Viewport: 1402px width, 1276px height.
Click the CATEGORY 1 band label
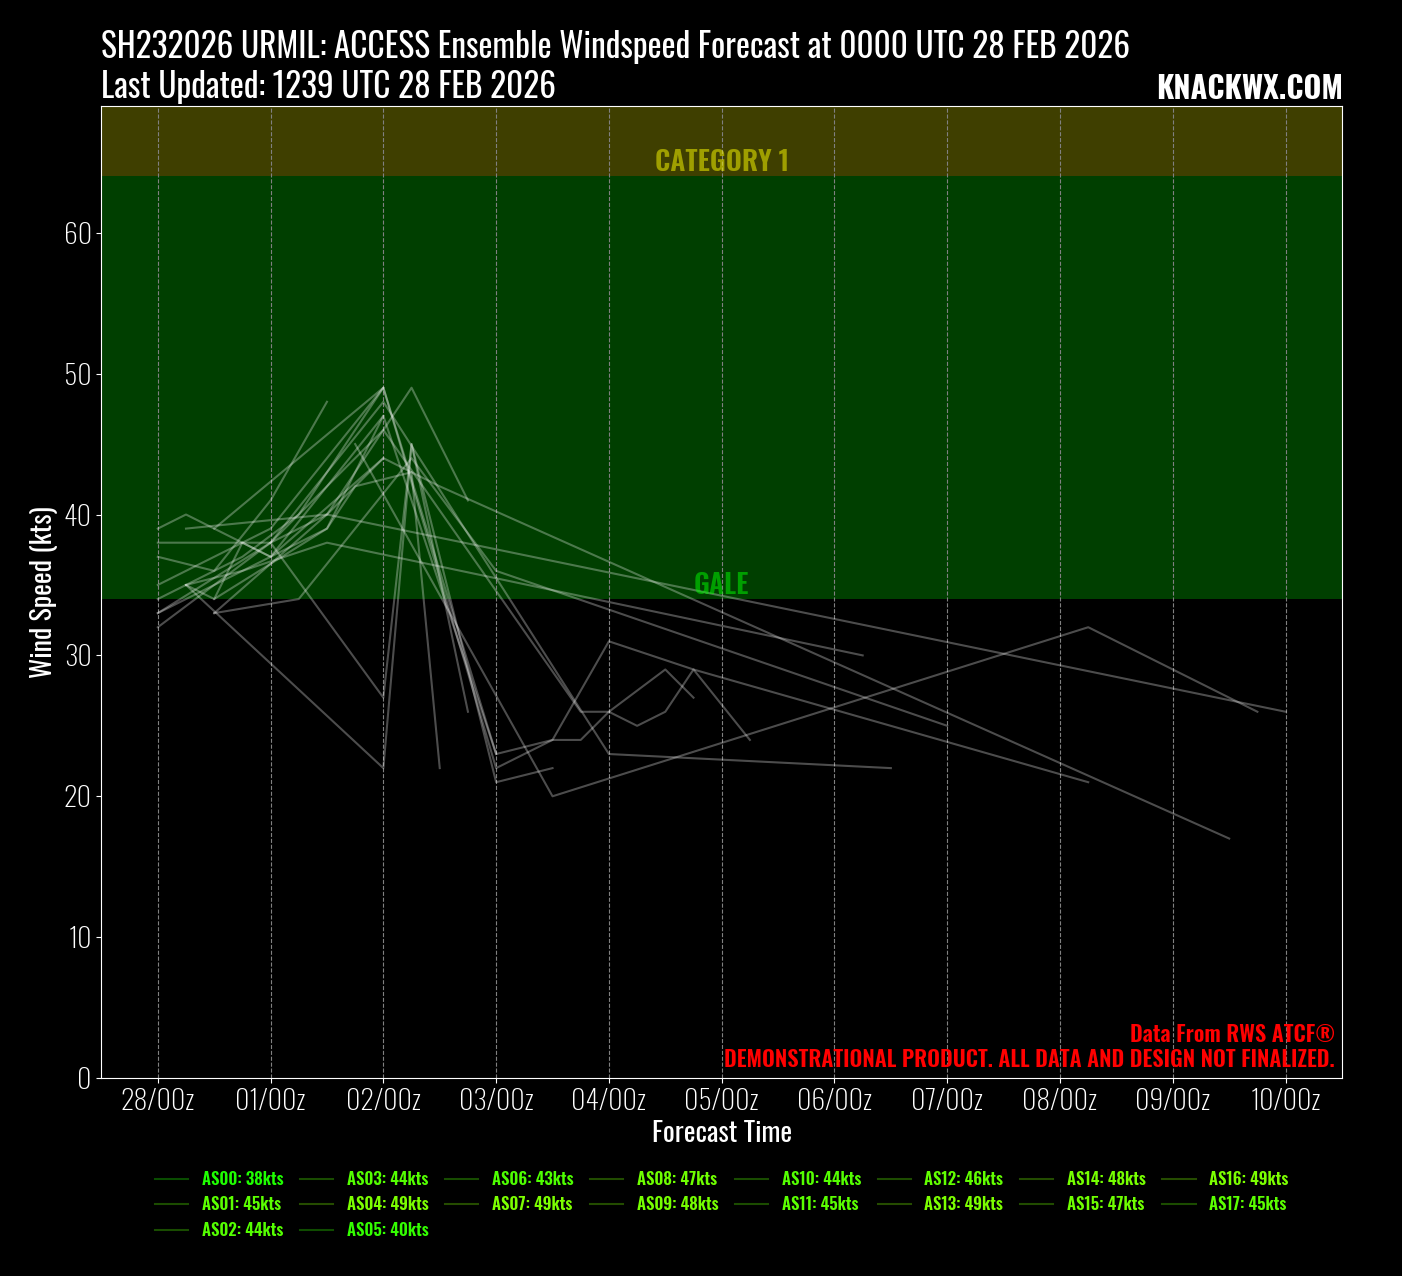coord(721,160)
